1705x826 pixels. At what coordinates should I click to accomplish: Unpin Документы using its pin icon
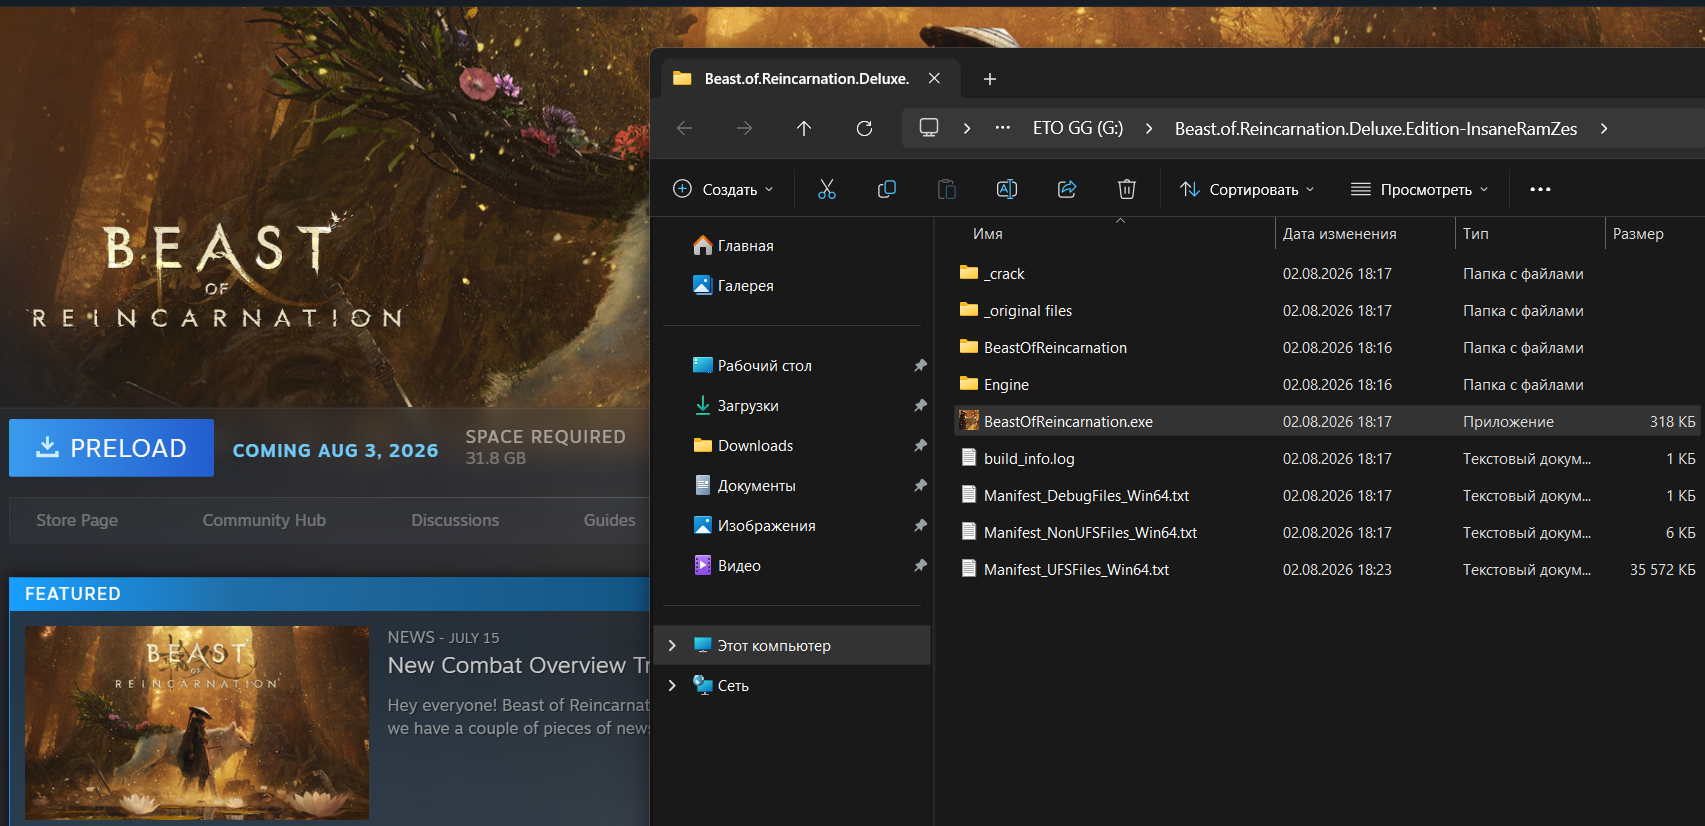920,486
